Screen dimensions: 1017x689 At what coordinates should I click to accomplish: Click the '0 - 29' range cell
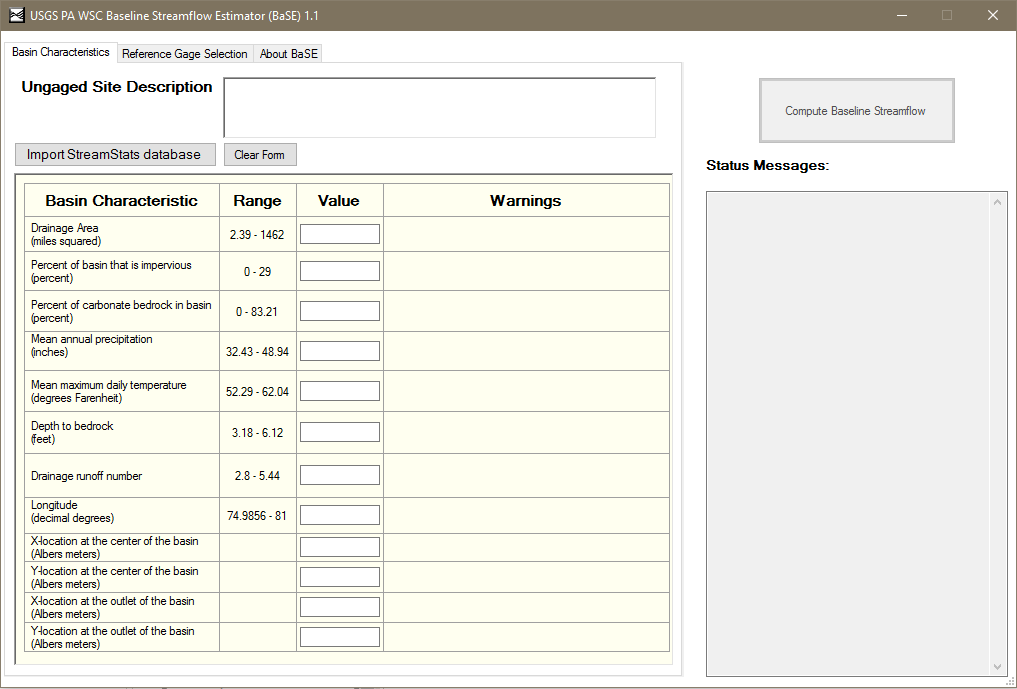point(257,272)
